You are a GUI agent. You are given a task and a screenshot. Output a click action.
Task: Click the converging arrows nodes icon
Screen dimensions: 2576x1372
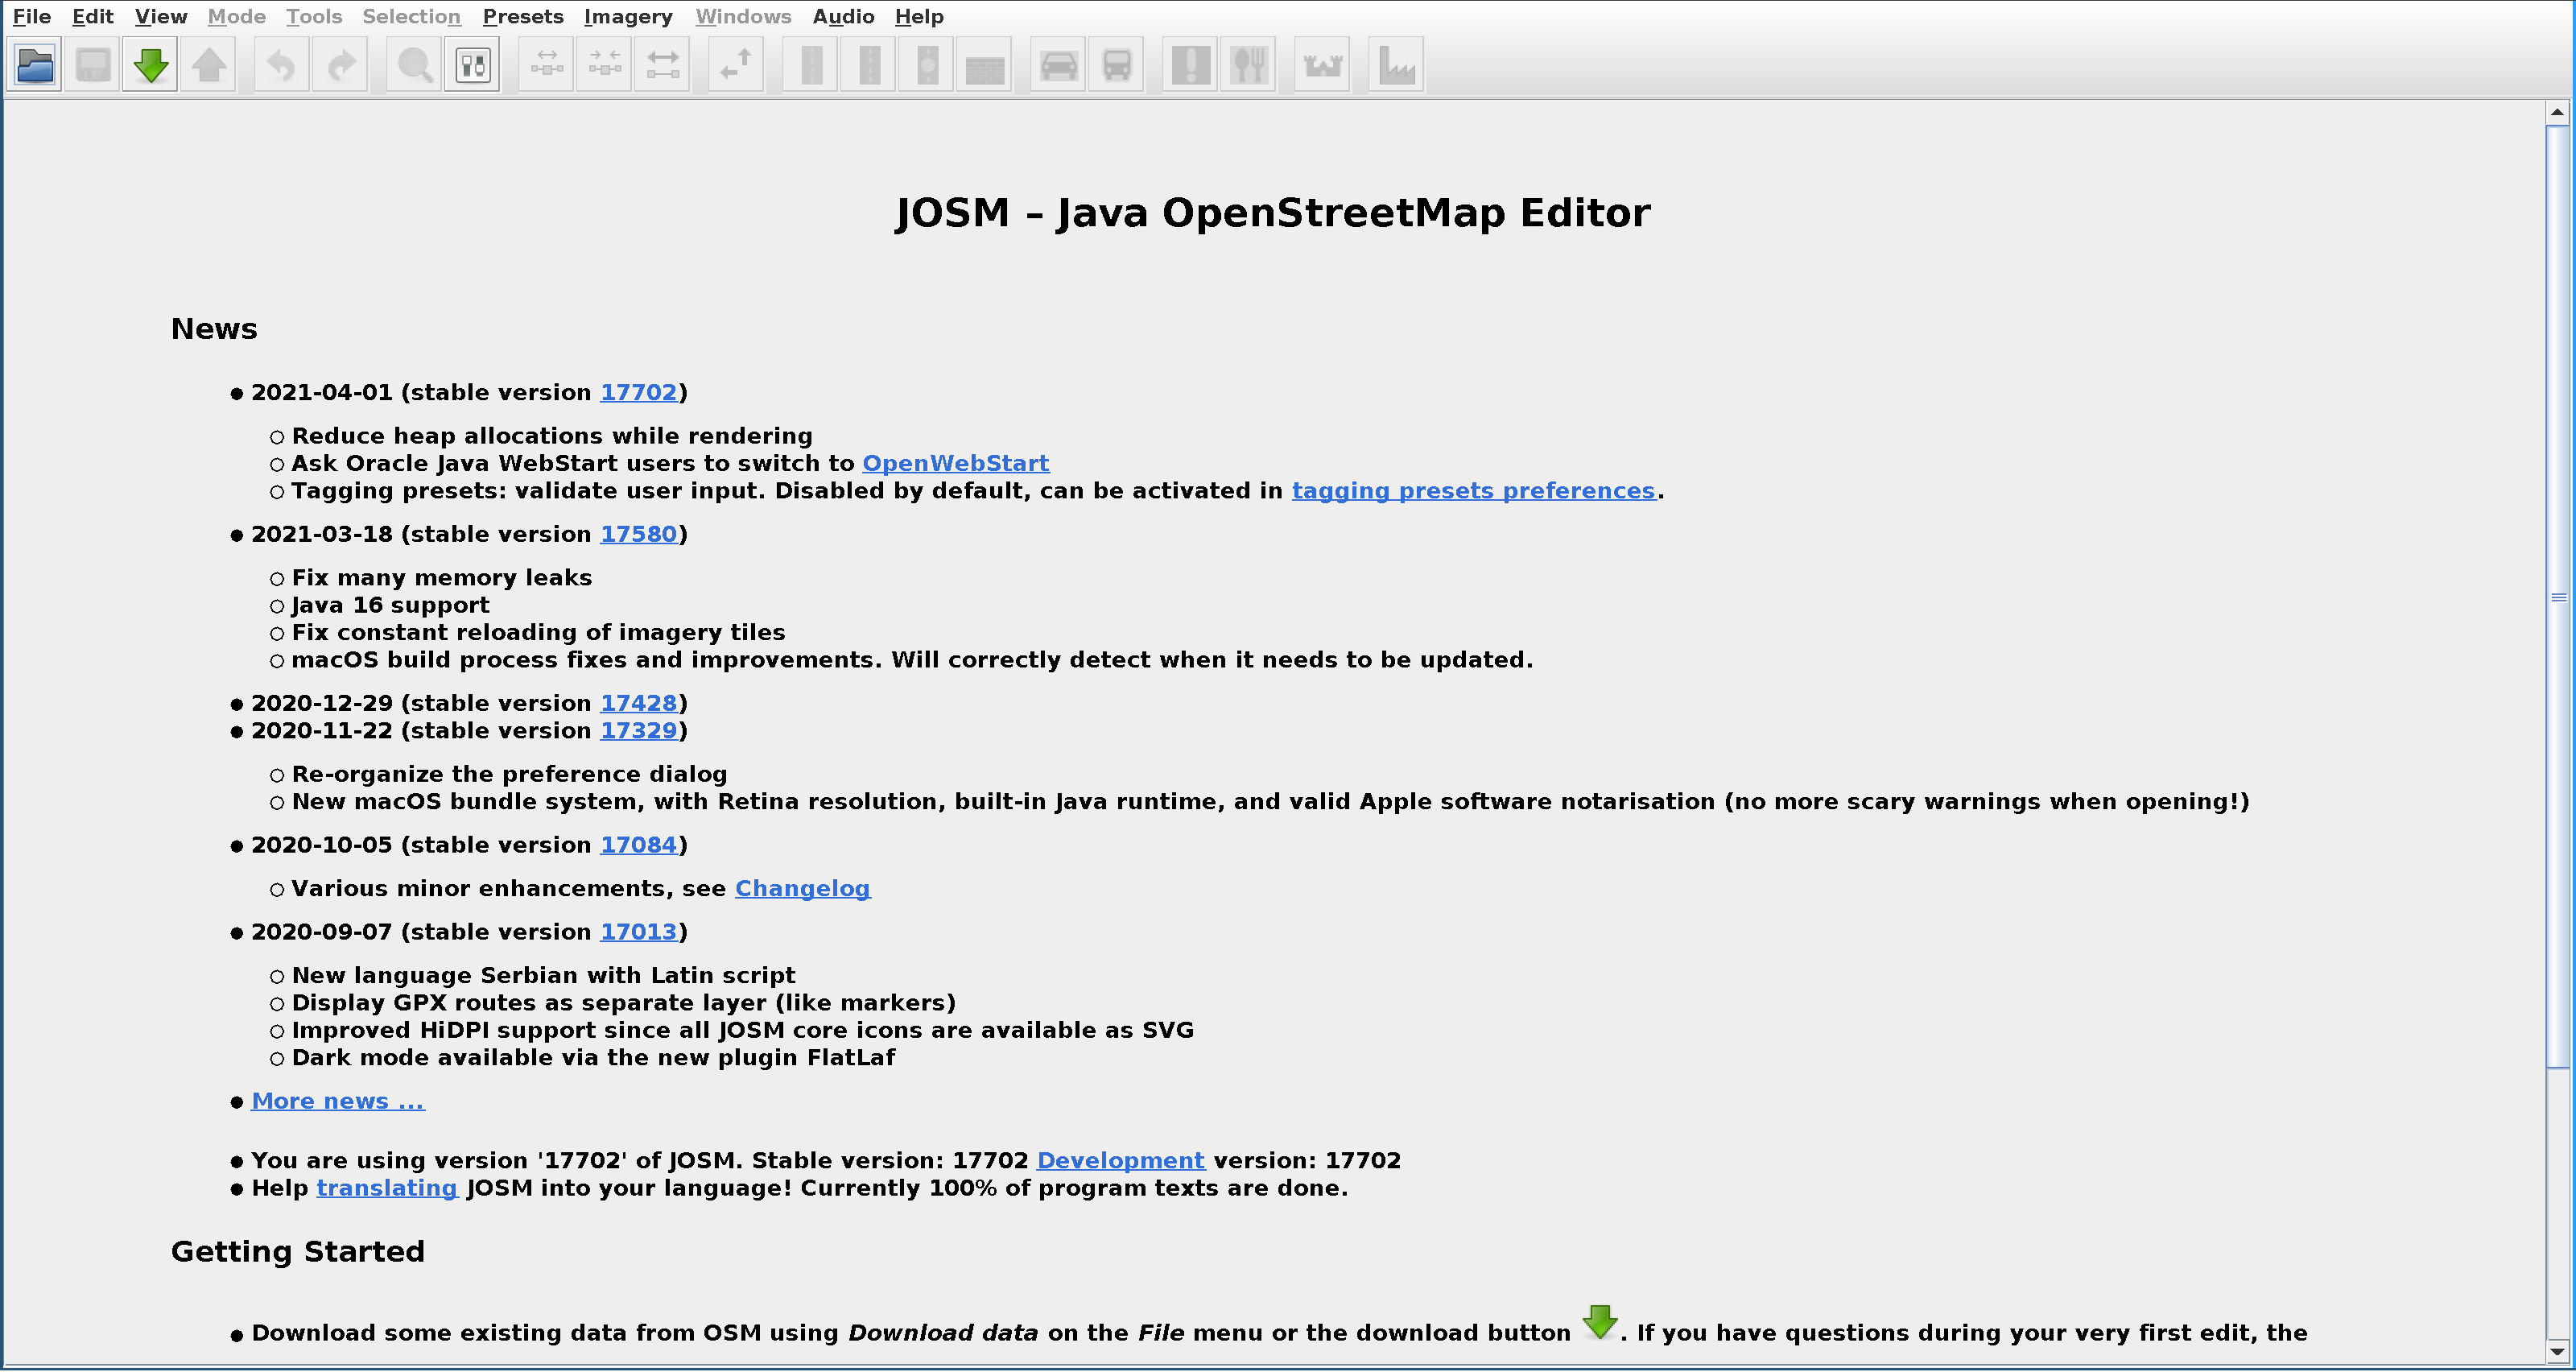click(x=604, y=65)
